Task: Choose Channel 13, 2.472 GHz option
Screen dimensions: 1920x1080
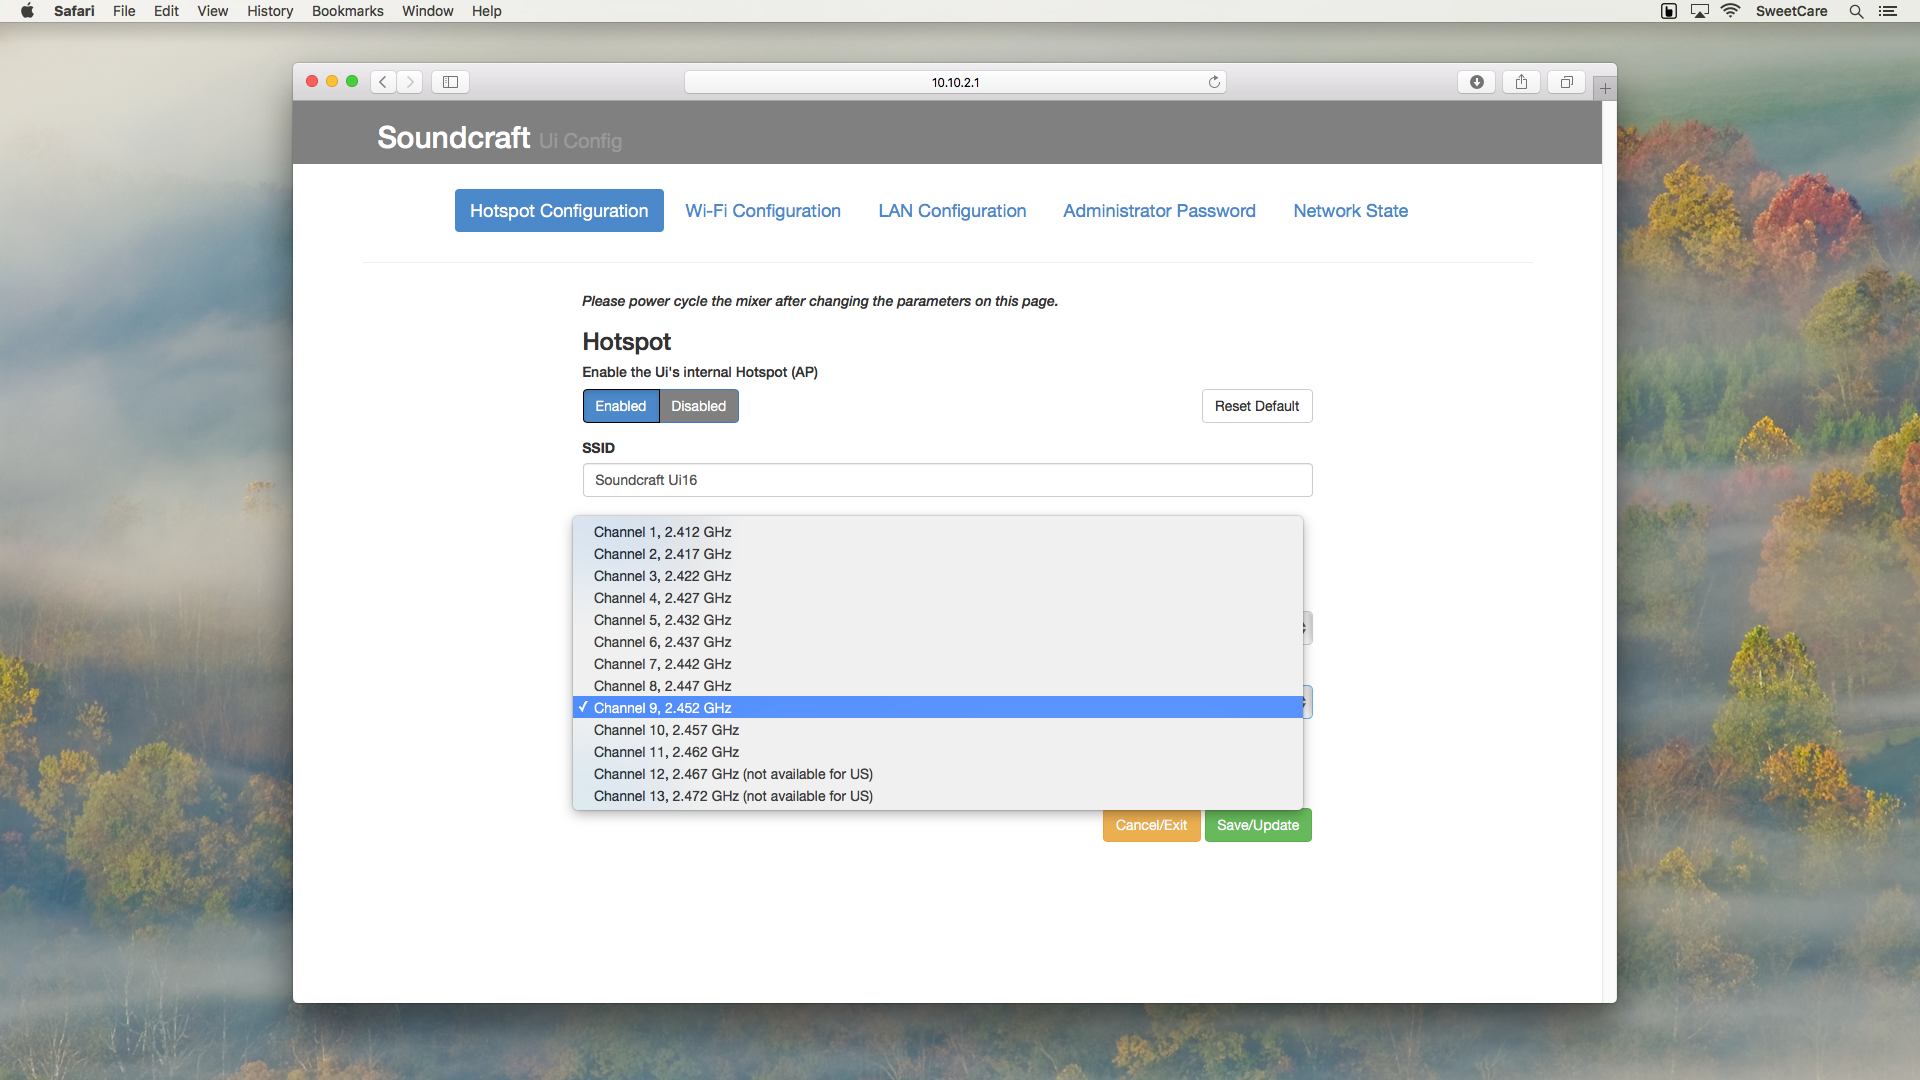Action: click(938, 796)
